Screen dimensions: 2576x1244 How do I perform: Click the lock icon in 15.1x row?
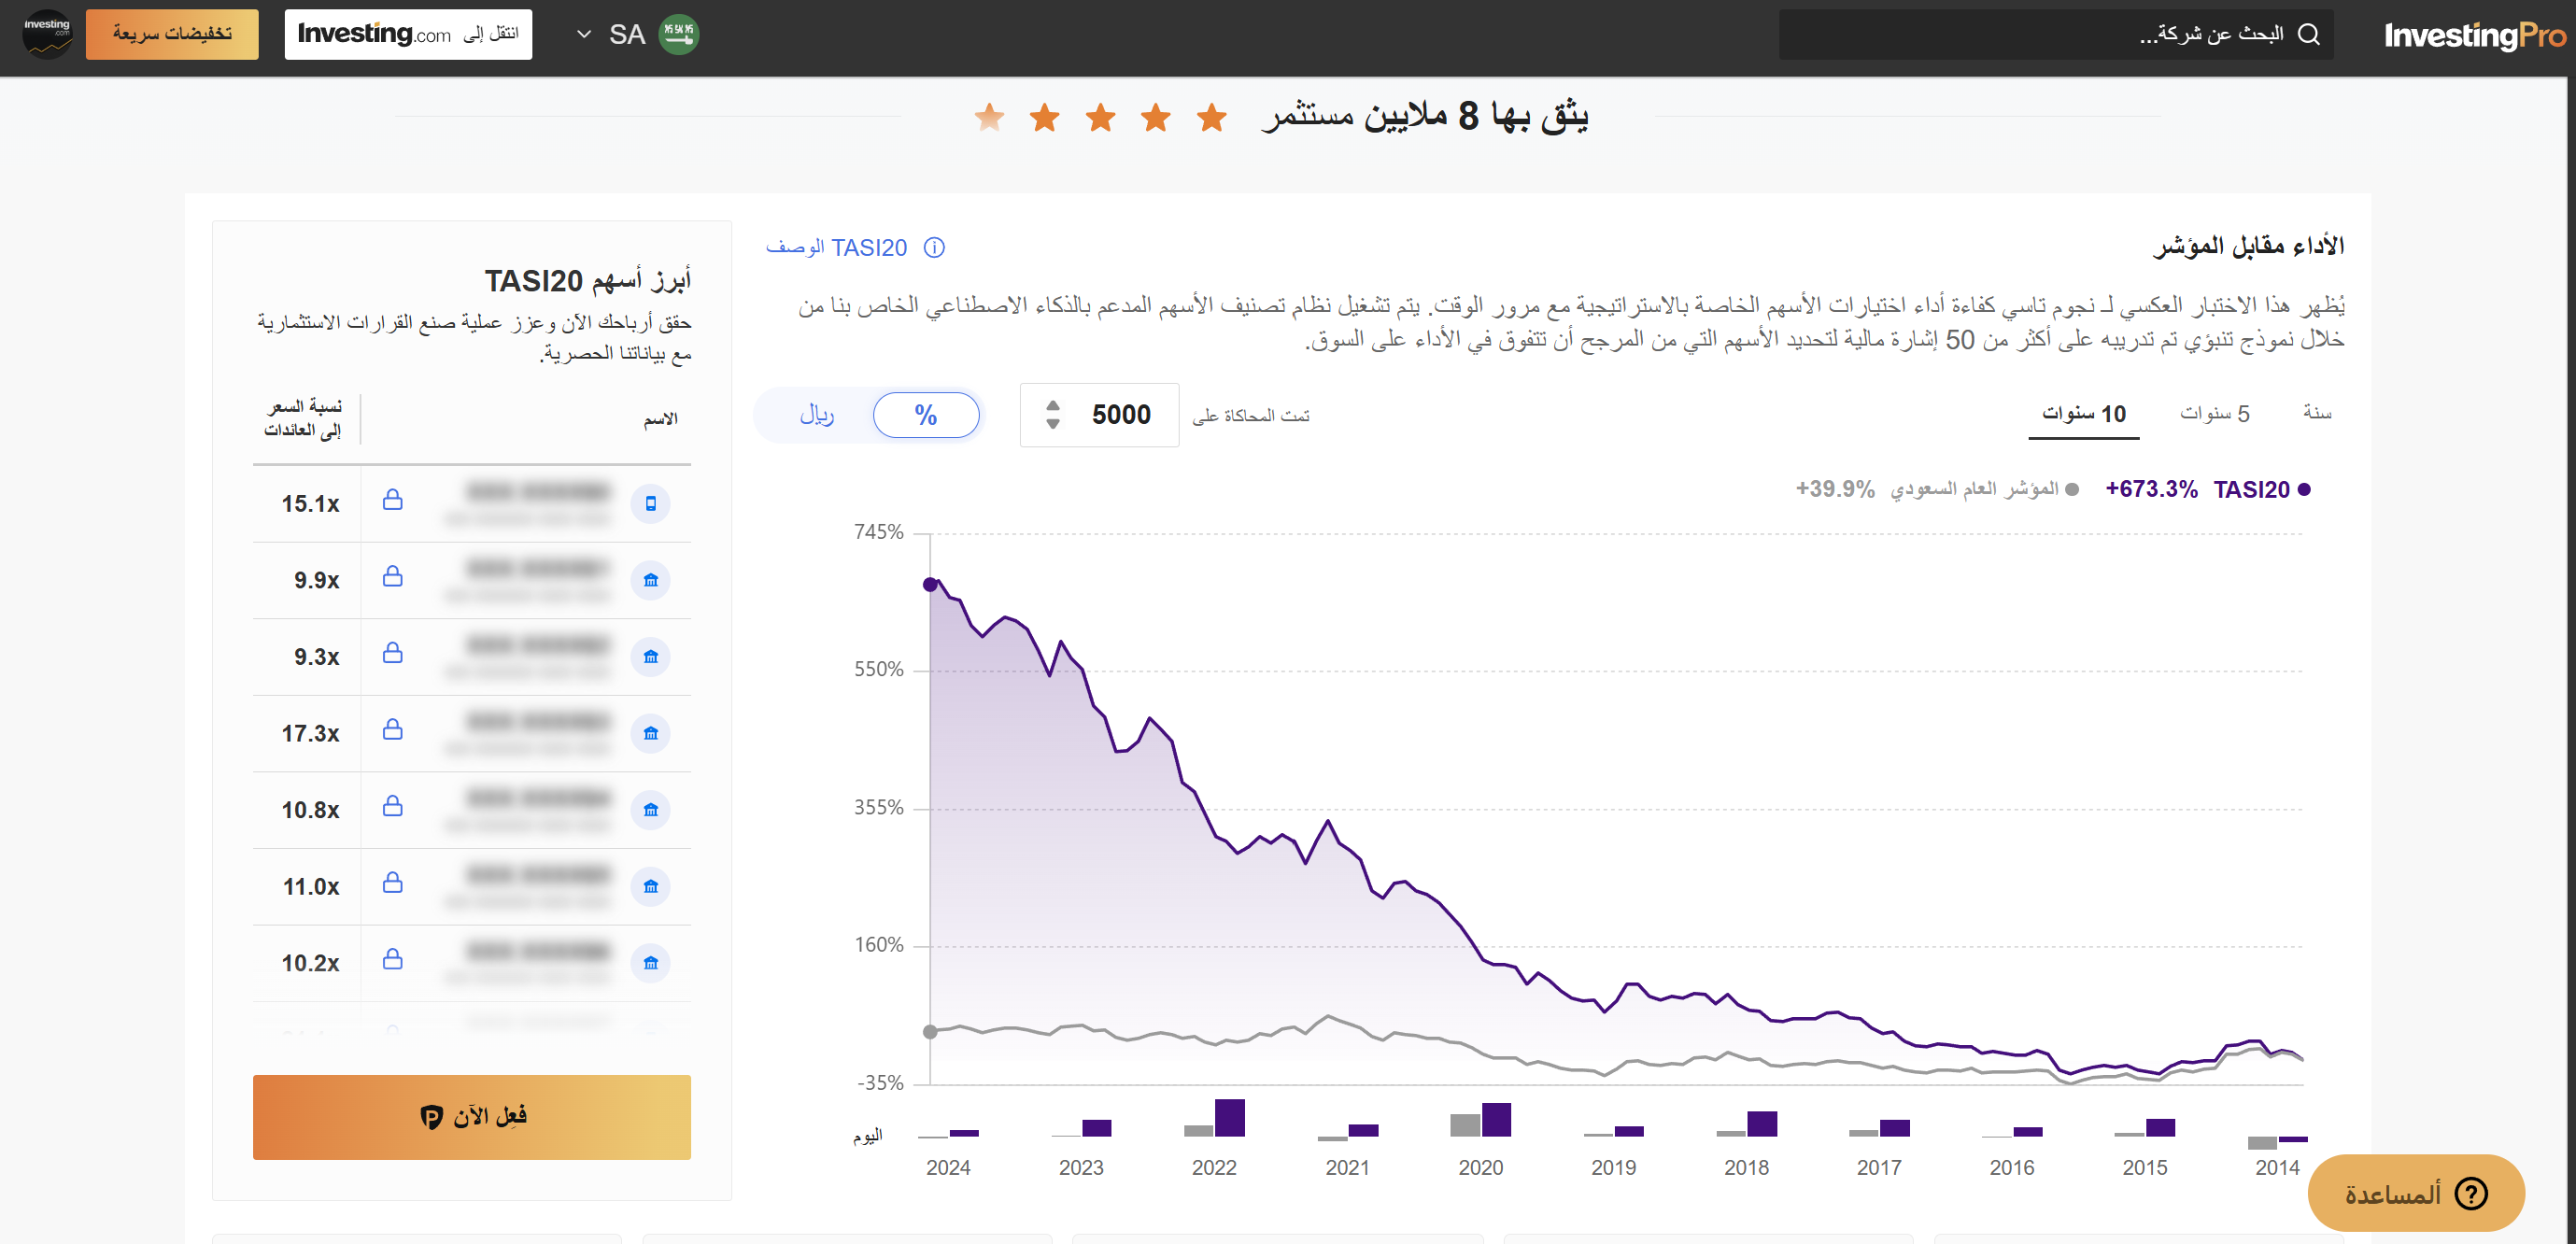point(393,499)
